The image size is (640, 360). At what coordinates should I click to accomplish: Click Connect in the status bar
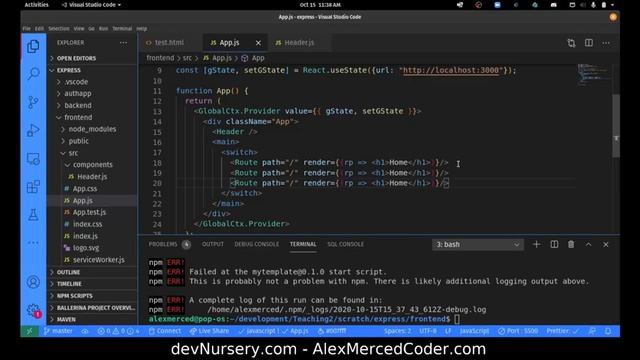coord(165,331)
